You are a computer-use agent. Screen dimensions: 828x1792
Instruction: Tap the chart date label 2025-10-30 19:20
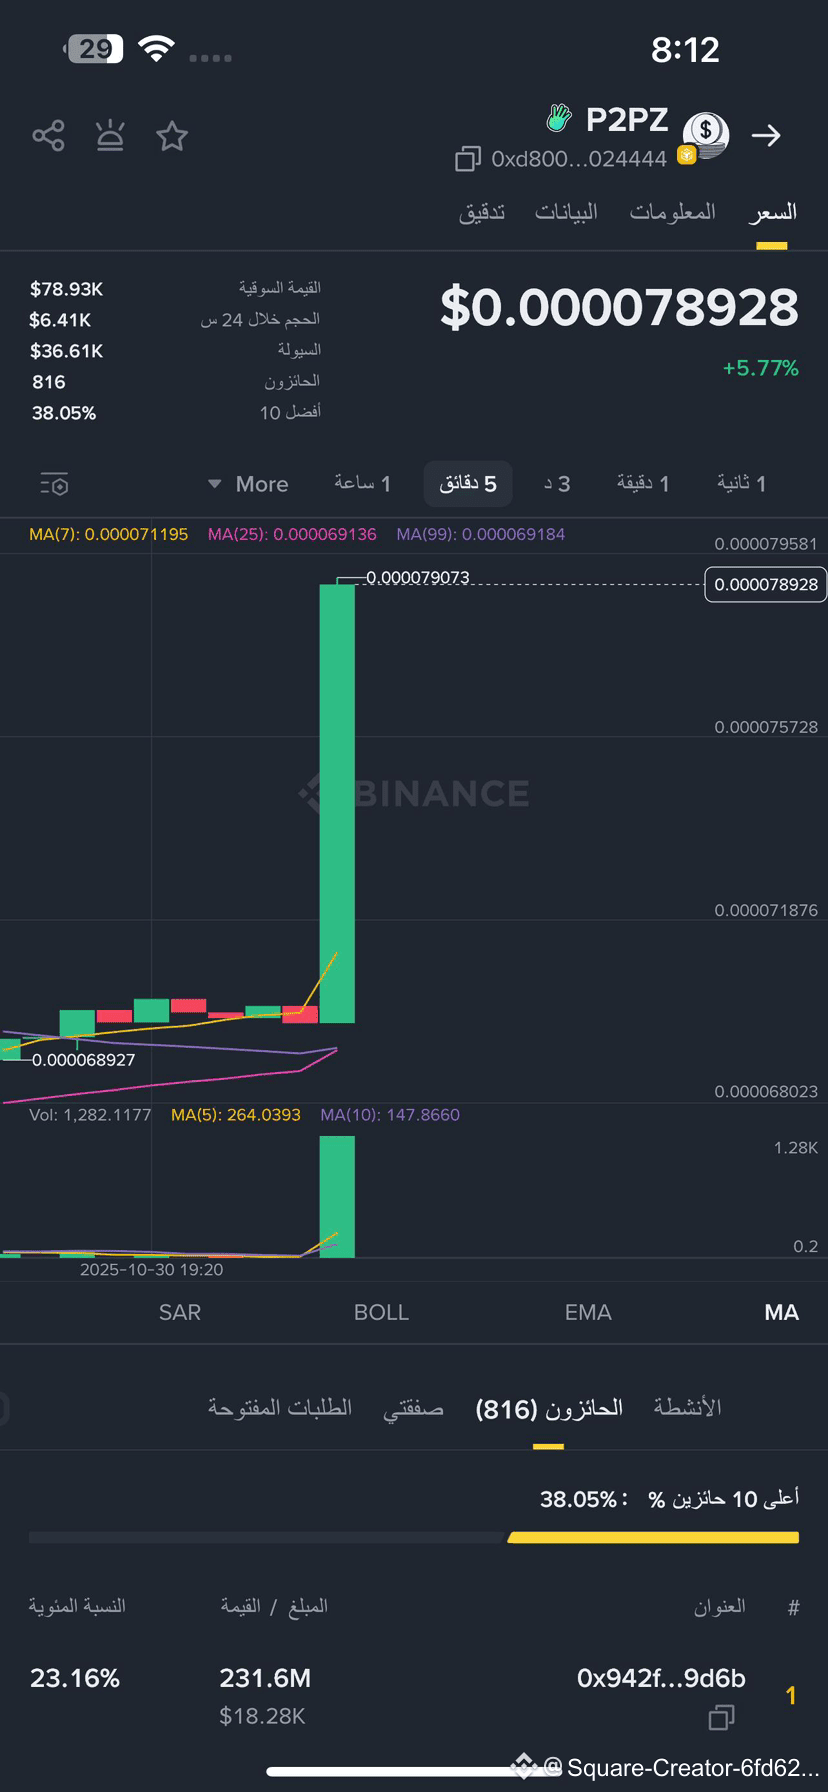coord(151,1270)
